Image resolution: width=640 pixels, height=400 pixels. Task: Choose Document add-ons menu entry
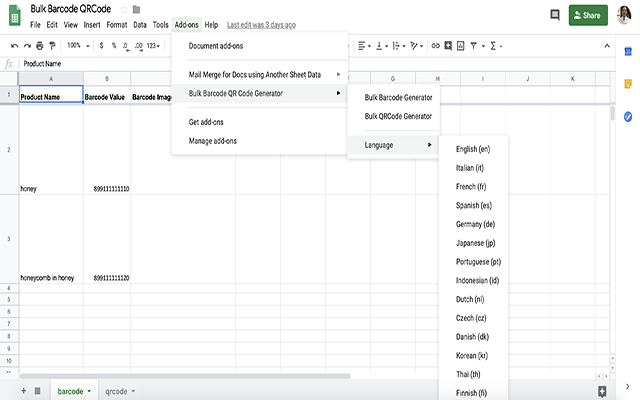(x=260, y=46)
